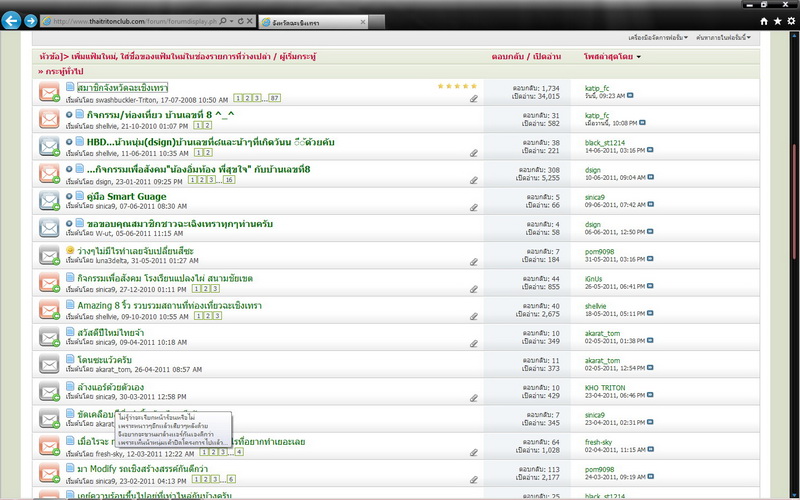This screenshot has height=500, width=800.
Task: Open last poster profile pom9098 31-05-2011
Action: pos(599,252)
